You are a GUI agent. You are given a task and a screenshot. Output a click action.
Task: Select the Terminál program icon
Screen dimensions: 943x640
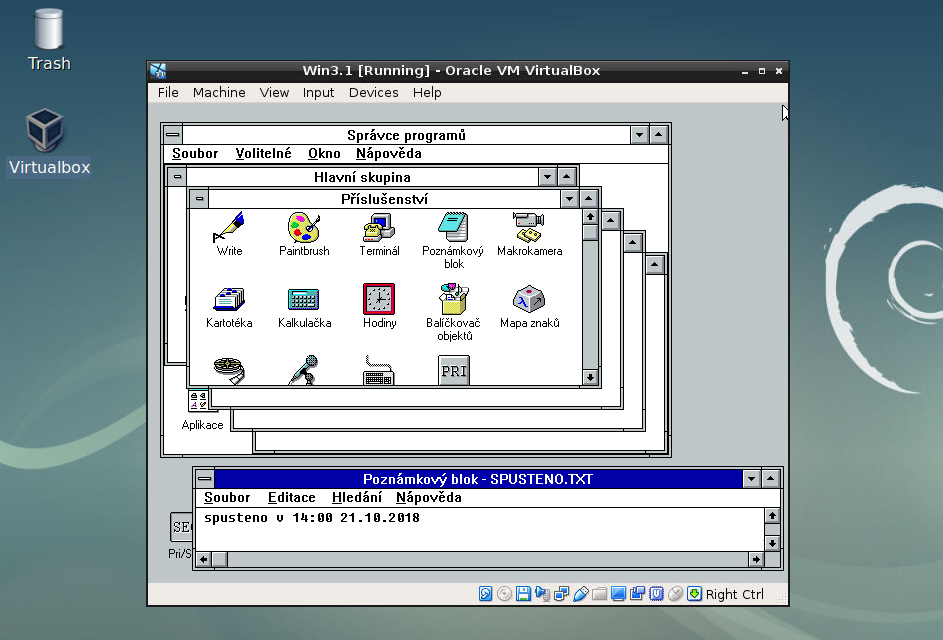click(379, 227)
